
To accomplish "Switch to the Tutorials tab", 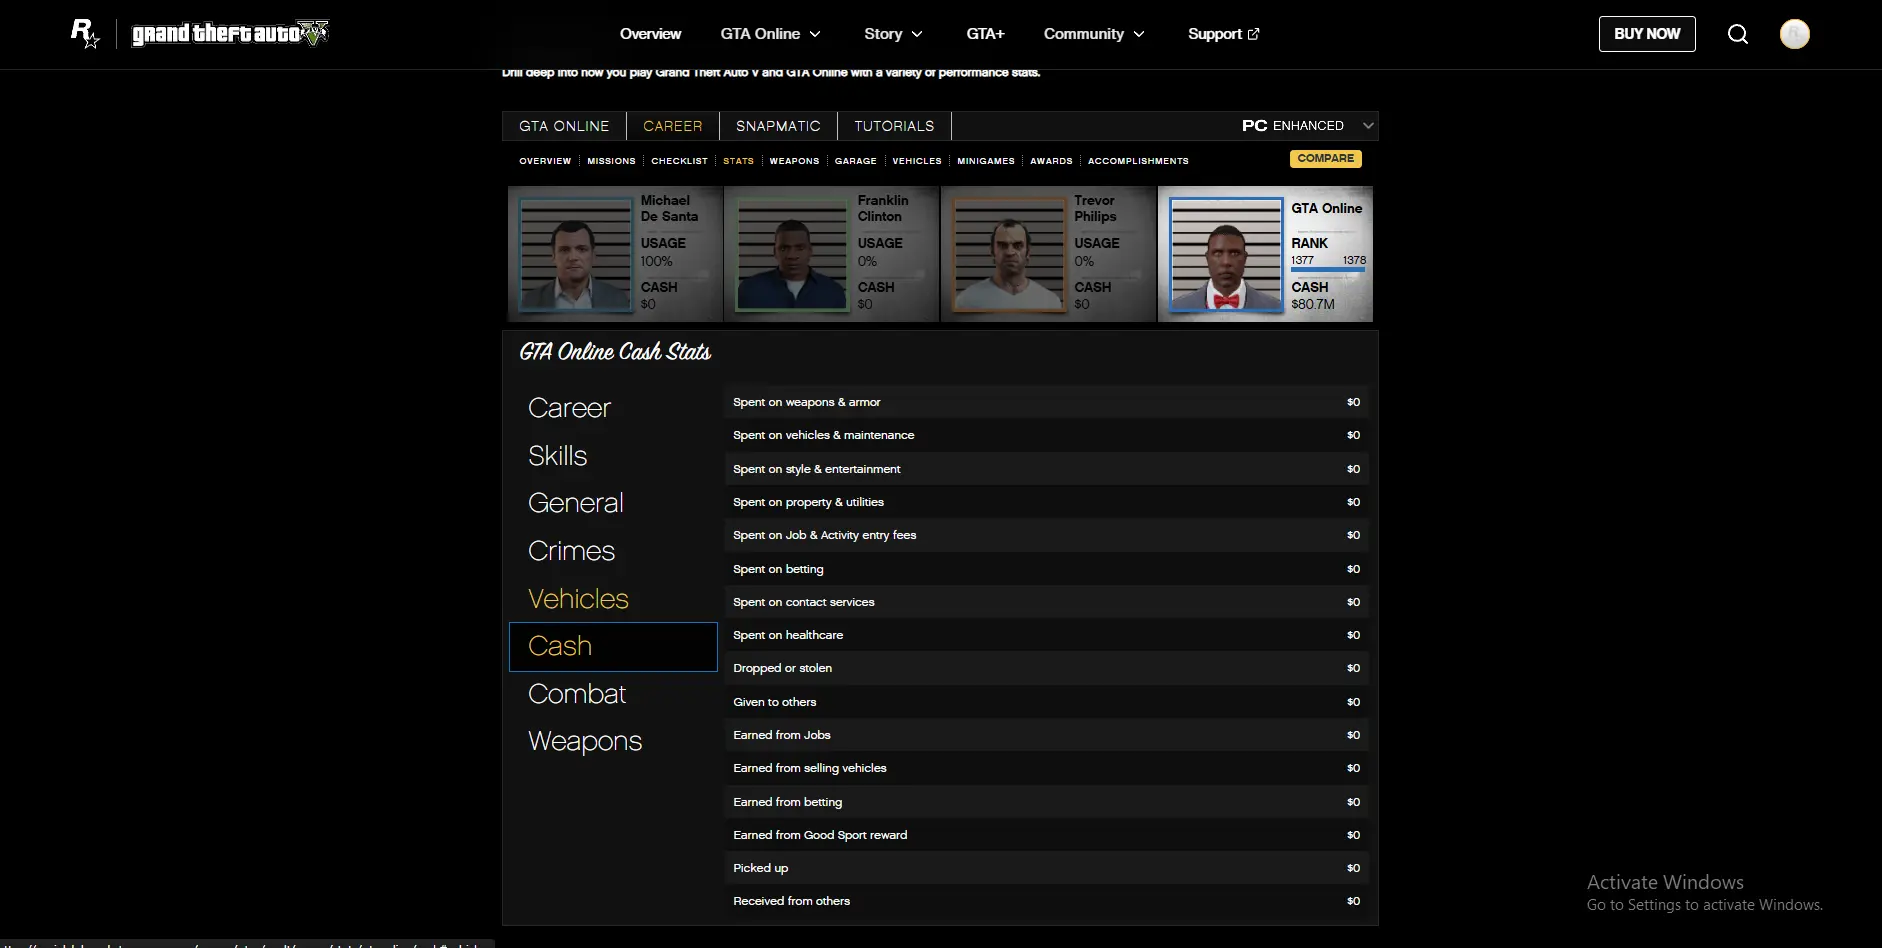I will coord(894,126).
